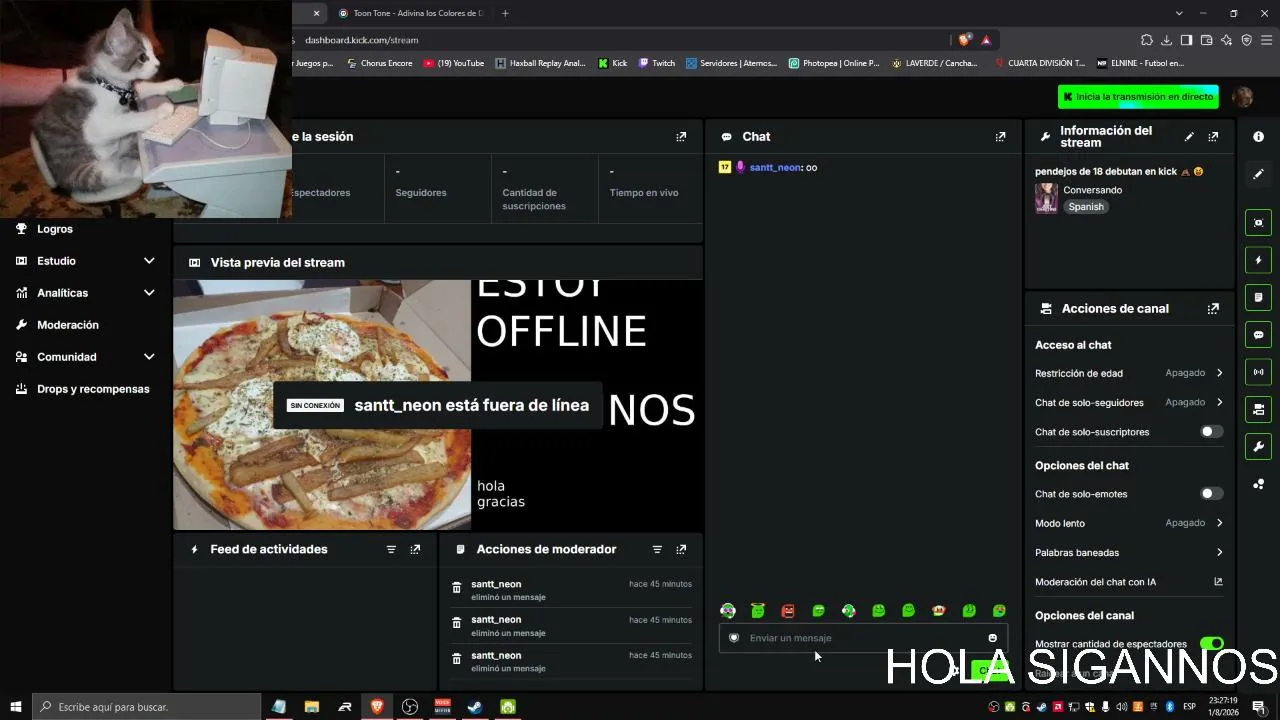Pop out the session stats panel

pyautogui.click(x=681, y=137)
